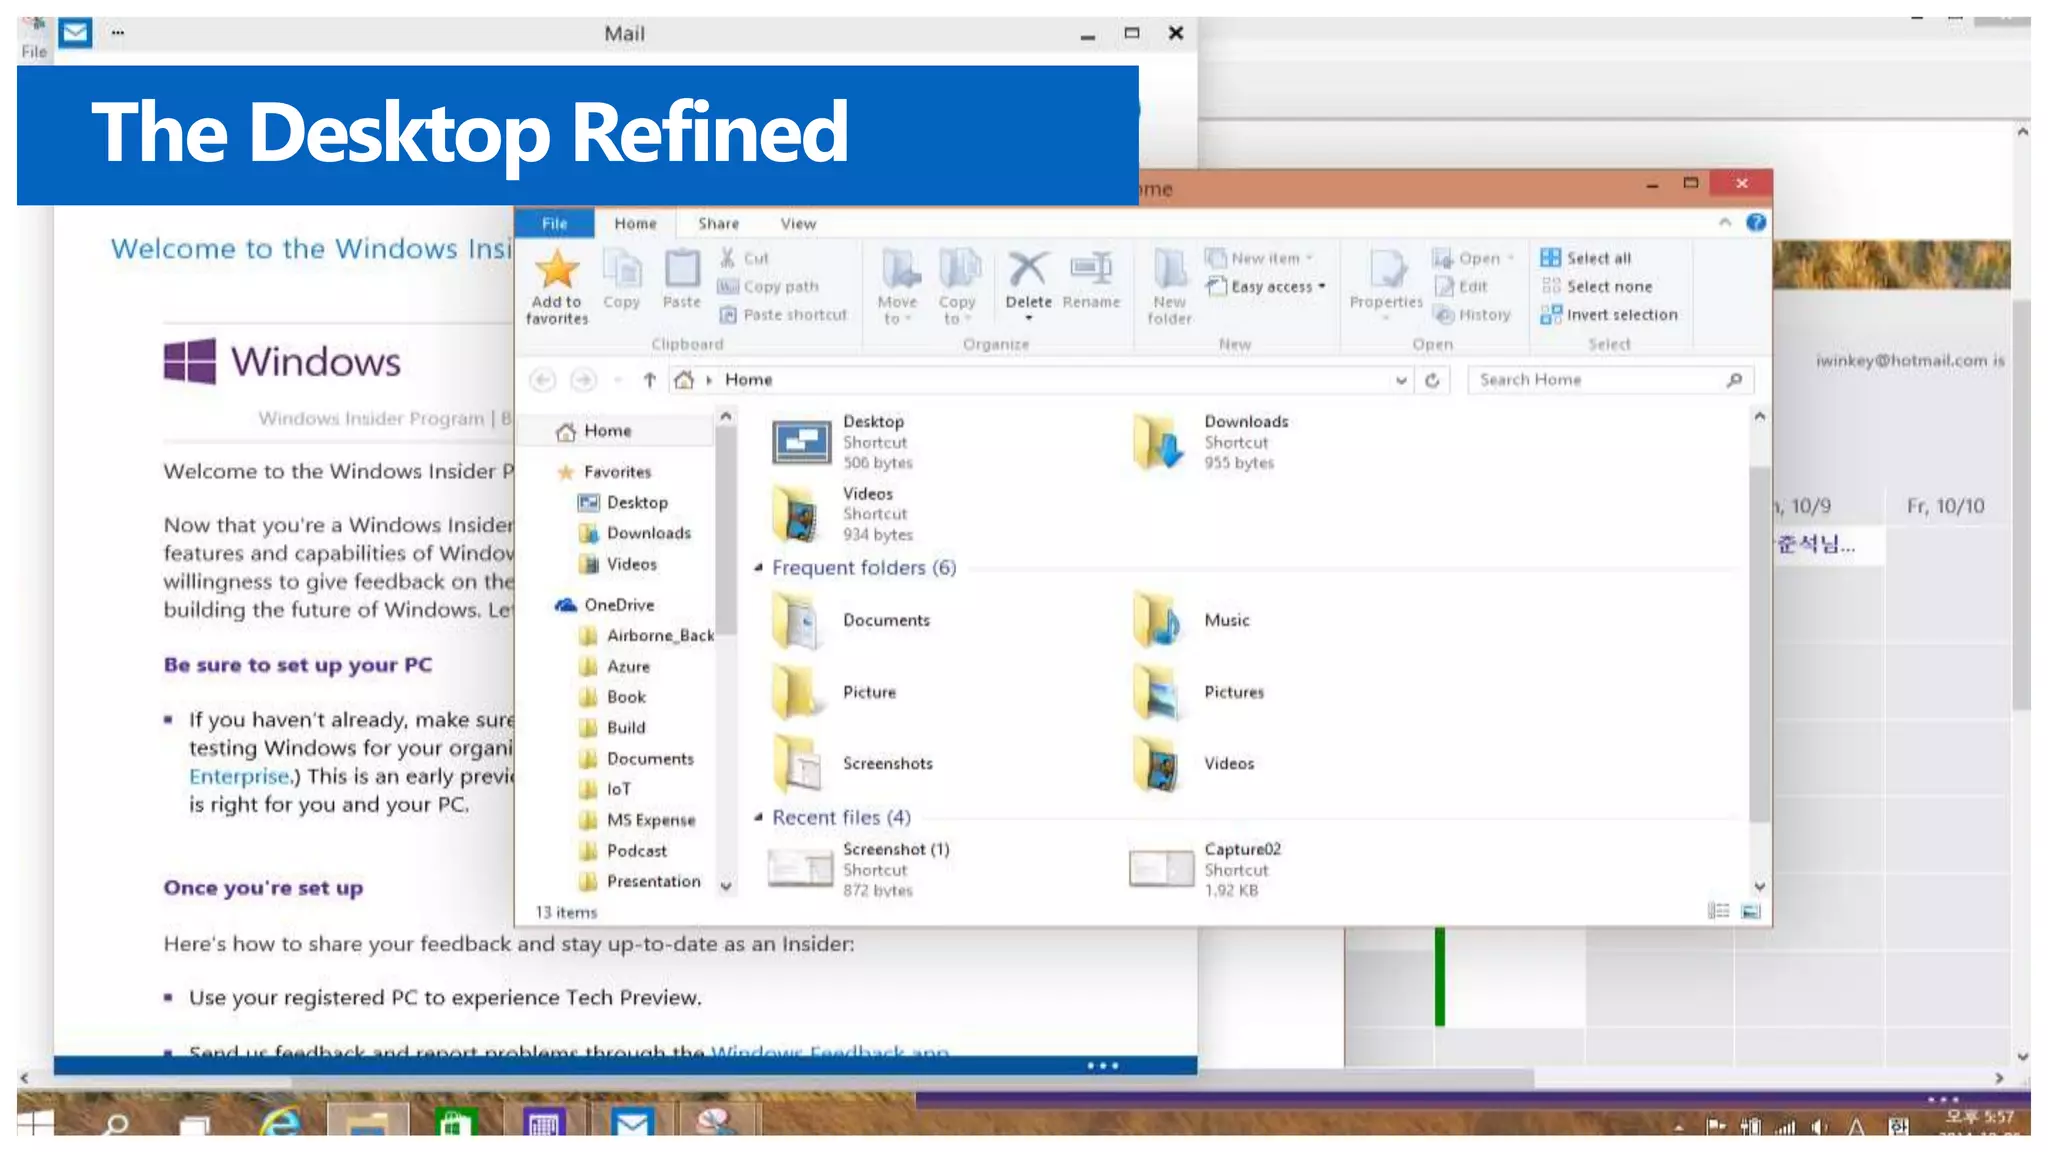Click the Rename icon in Organize group

pyautogui.click(x=1091, y=268)
